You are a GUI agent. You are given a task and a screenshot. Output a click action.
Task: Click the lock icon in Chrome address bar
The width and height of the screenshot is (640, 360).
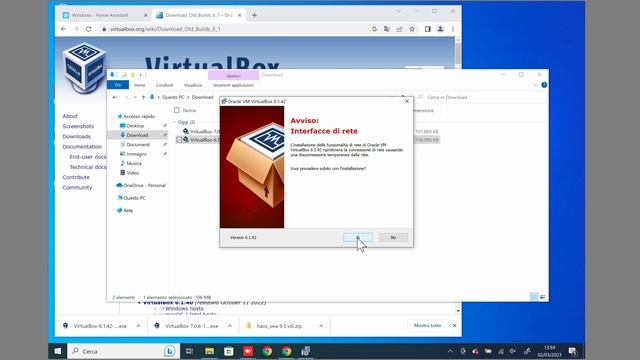[x=104, y=29]
